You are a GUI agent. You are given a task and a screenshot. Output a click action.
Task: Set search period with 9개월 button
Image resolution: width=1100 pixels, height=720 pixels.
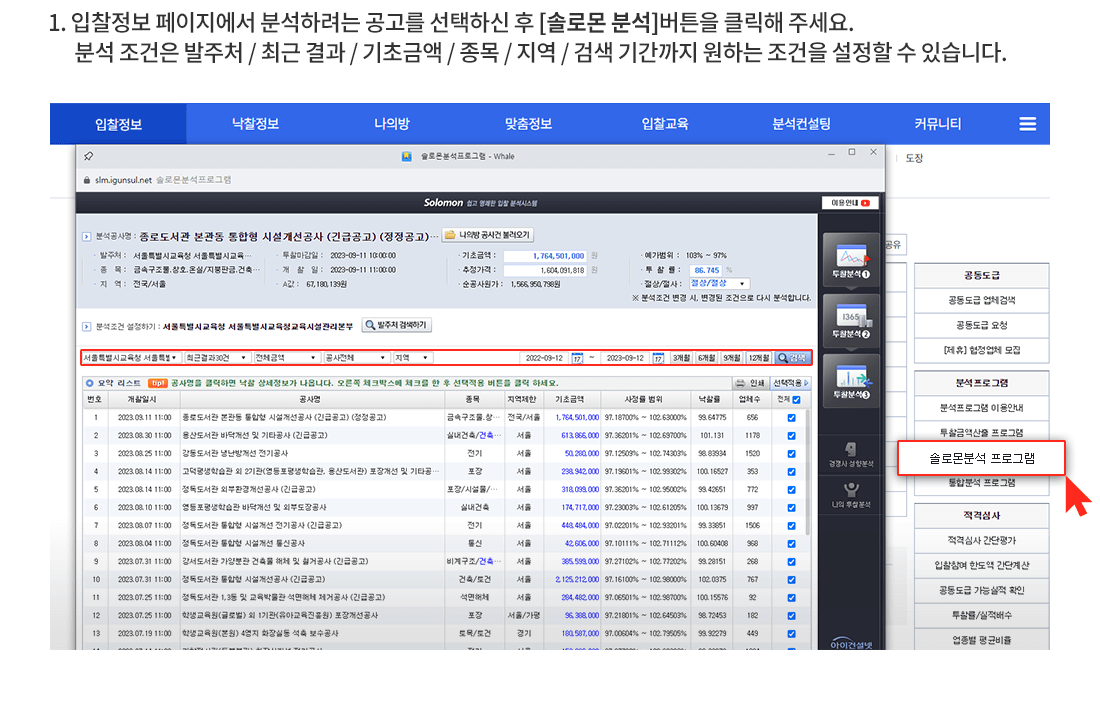coord(732,358)
